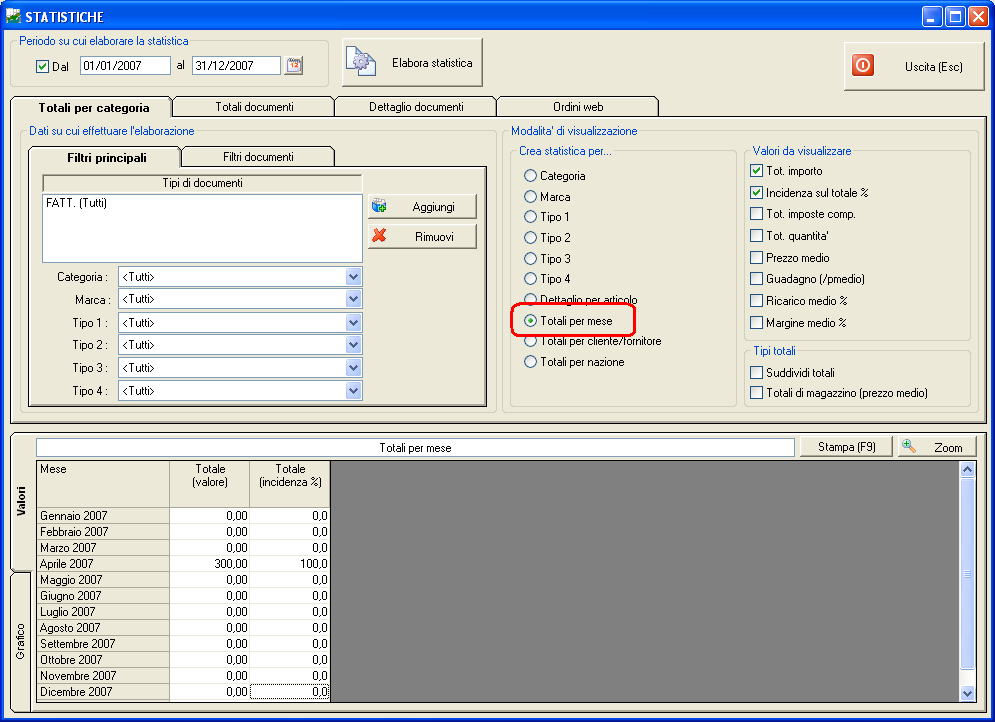Screen dimensions: 995x722
Task: Toggle the Suddividi totali checkbox
Action: (757, 373)
